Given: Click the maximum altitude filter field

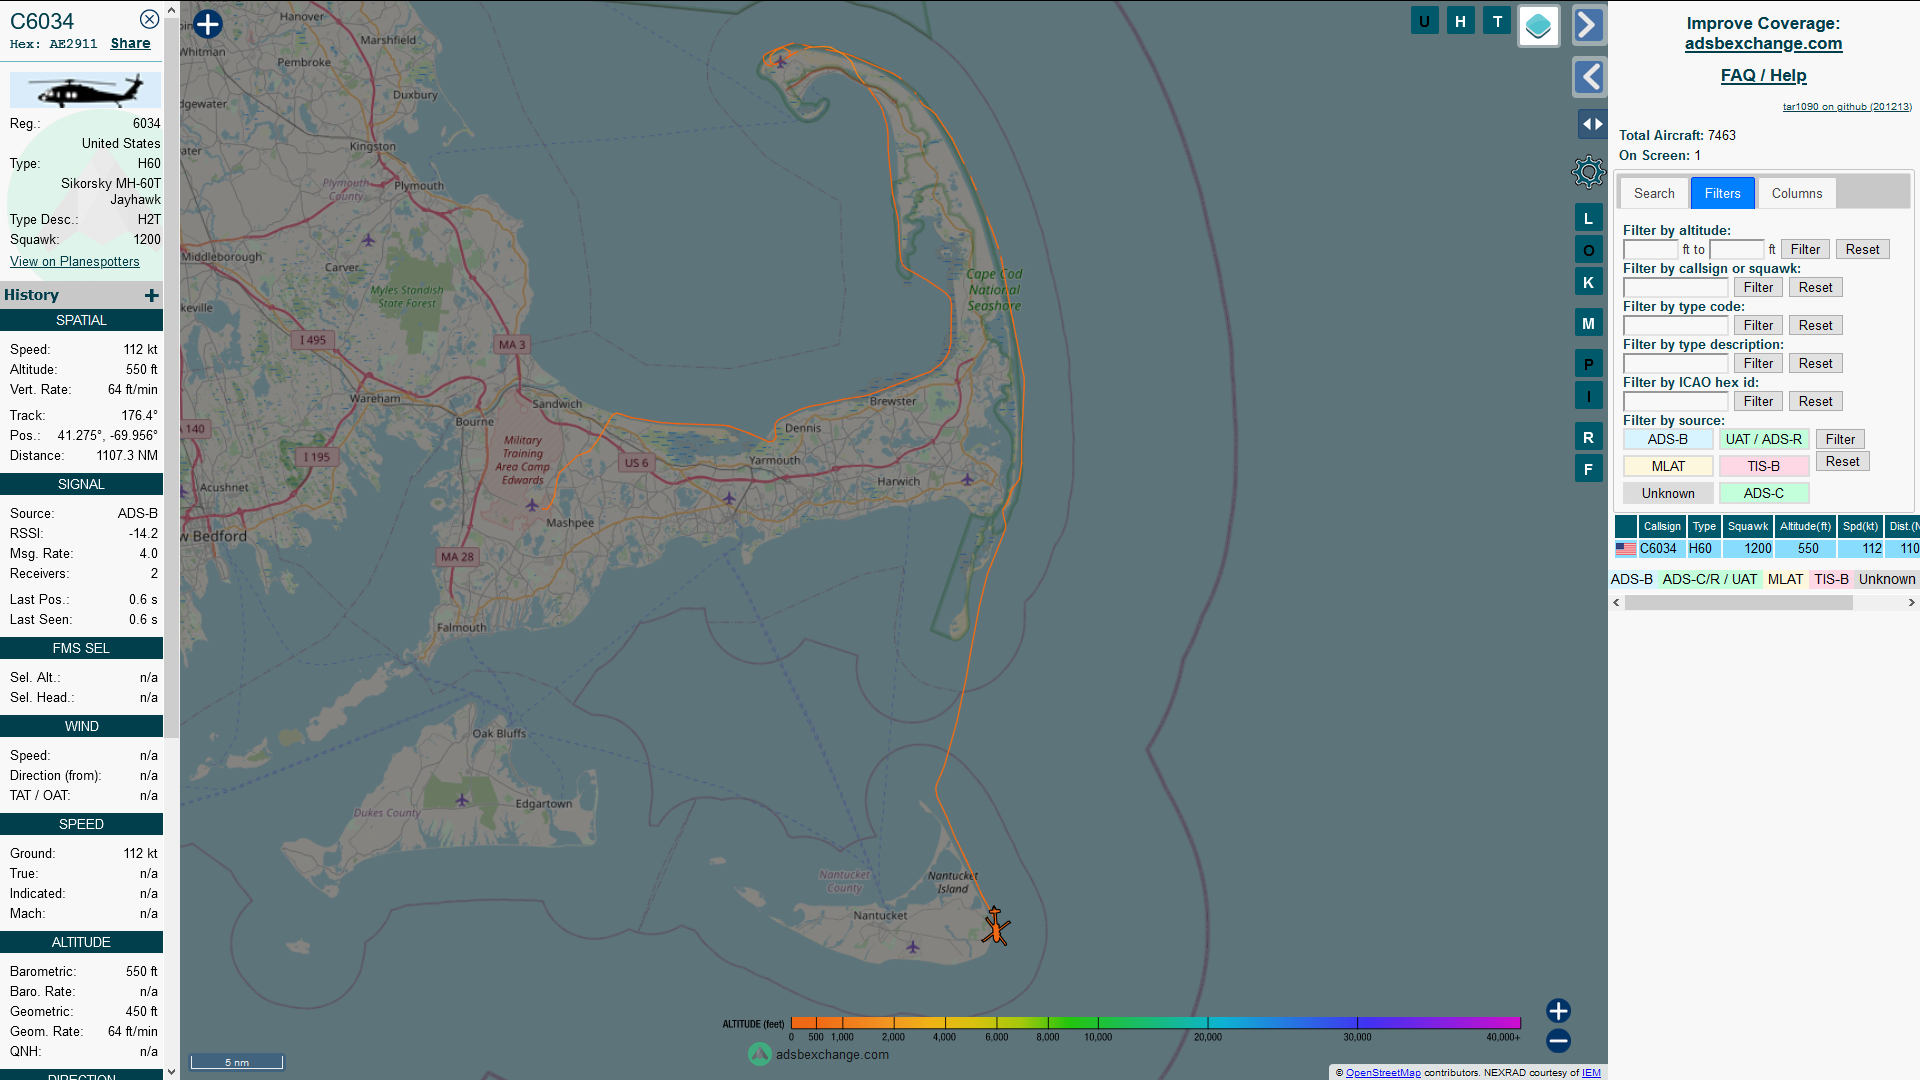Looking at the screenshot, I should [x=1737, y=249].
